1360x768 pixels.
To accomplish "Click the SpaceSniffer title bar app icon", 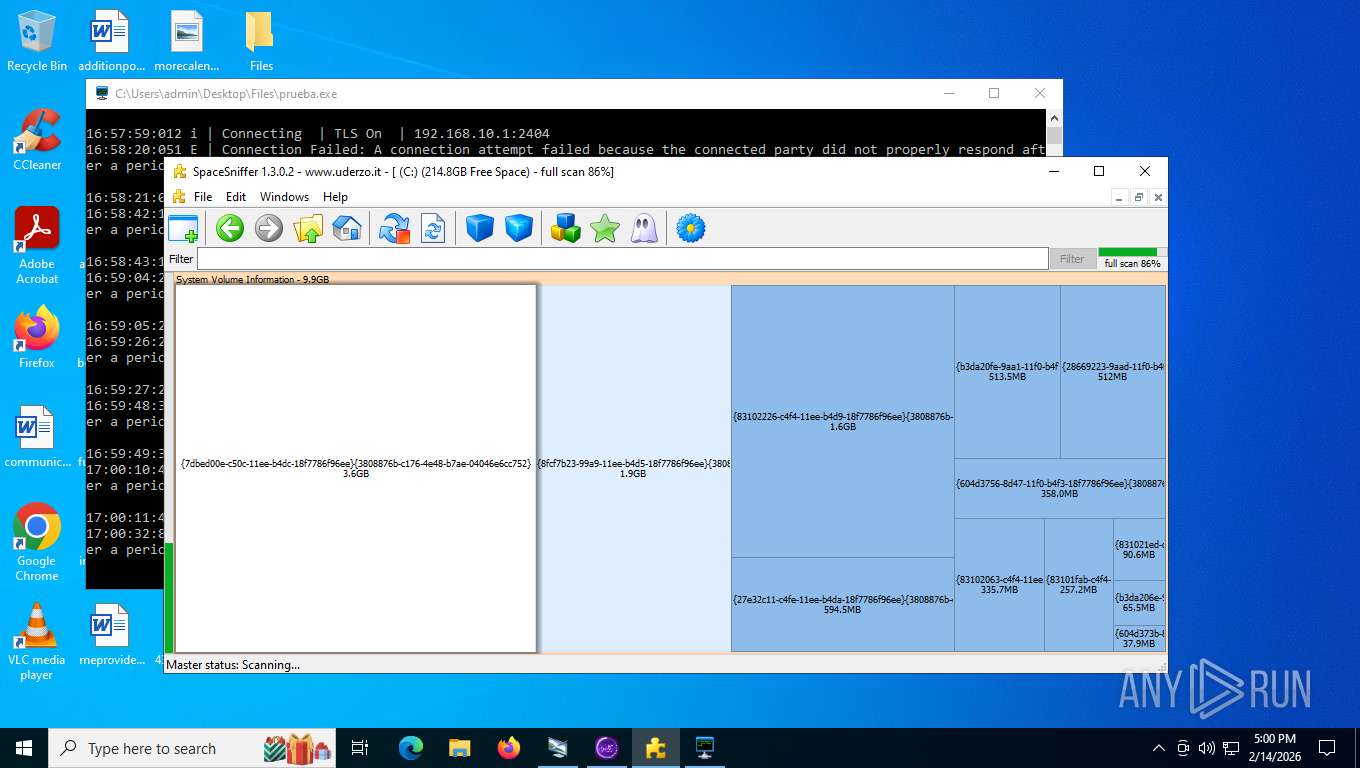I will click(180, 171).
